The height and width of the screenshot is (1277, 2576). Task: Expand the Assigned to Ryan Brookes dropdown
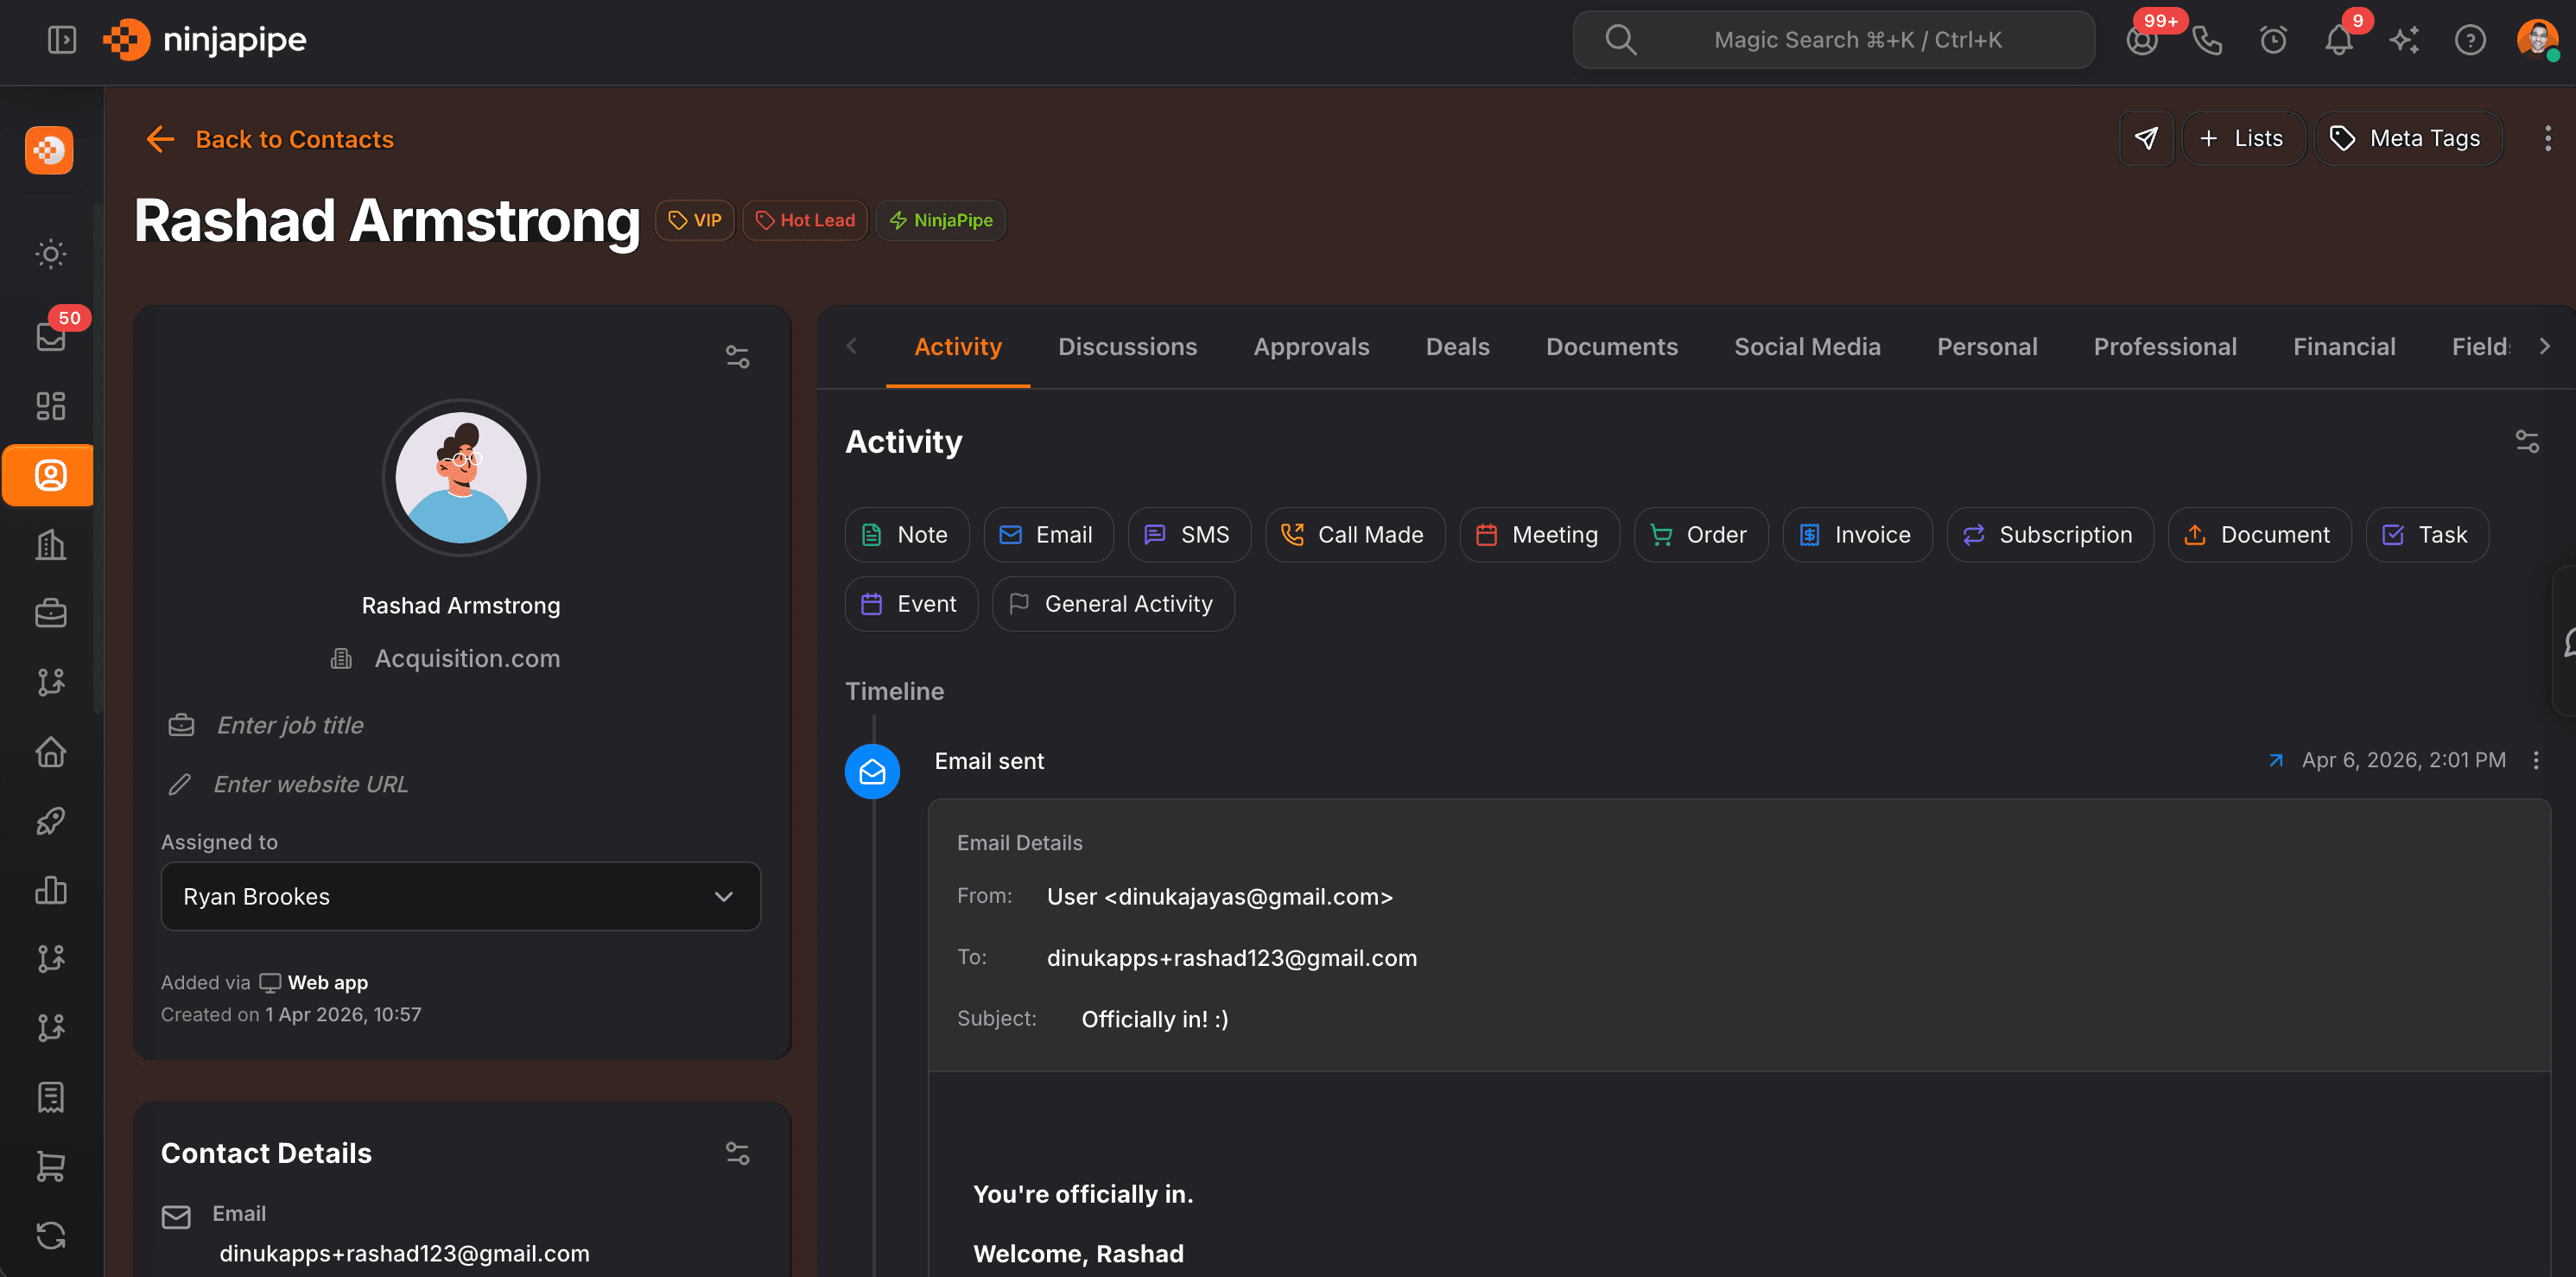(460, 896)
